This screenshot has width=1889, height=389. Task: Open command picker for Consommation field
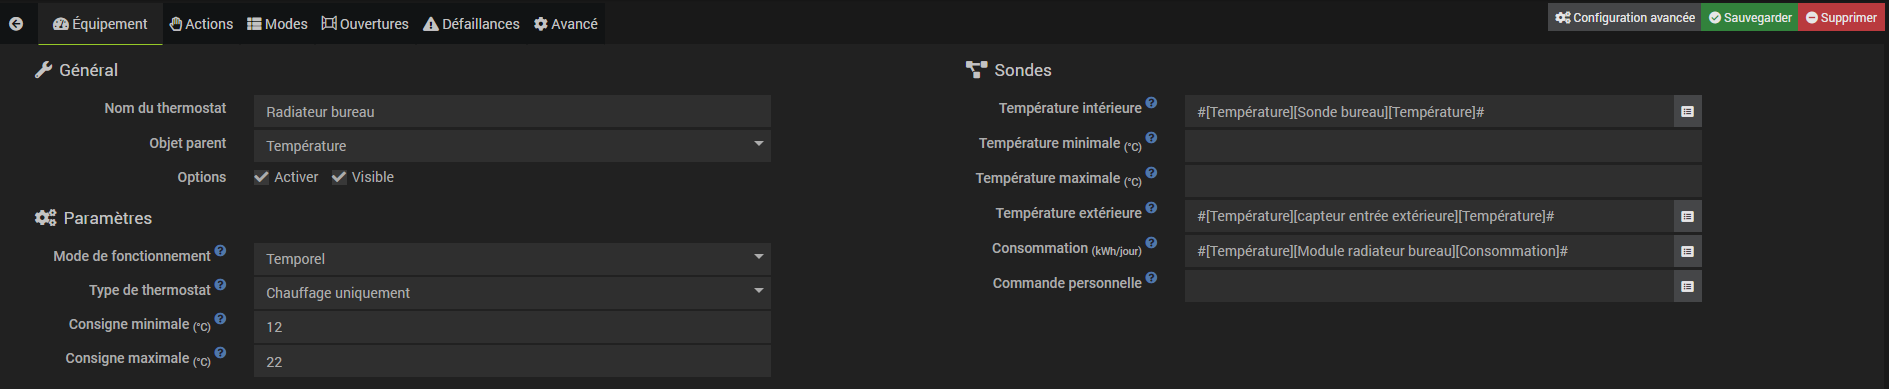click(x=1687, y=251)
